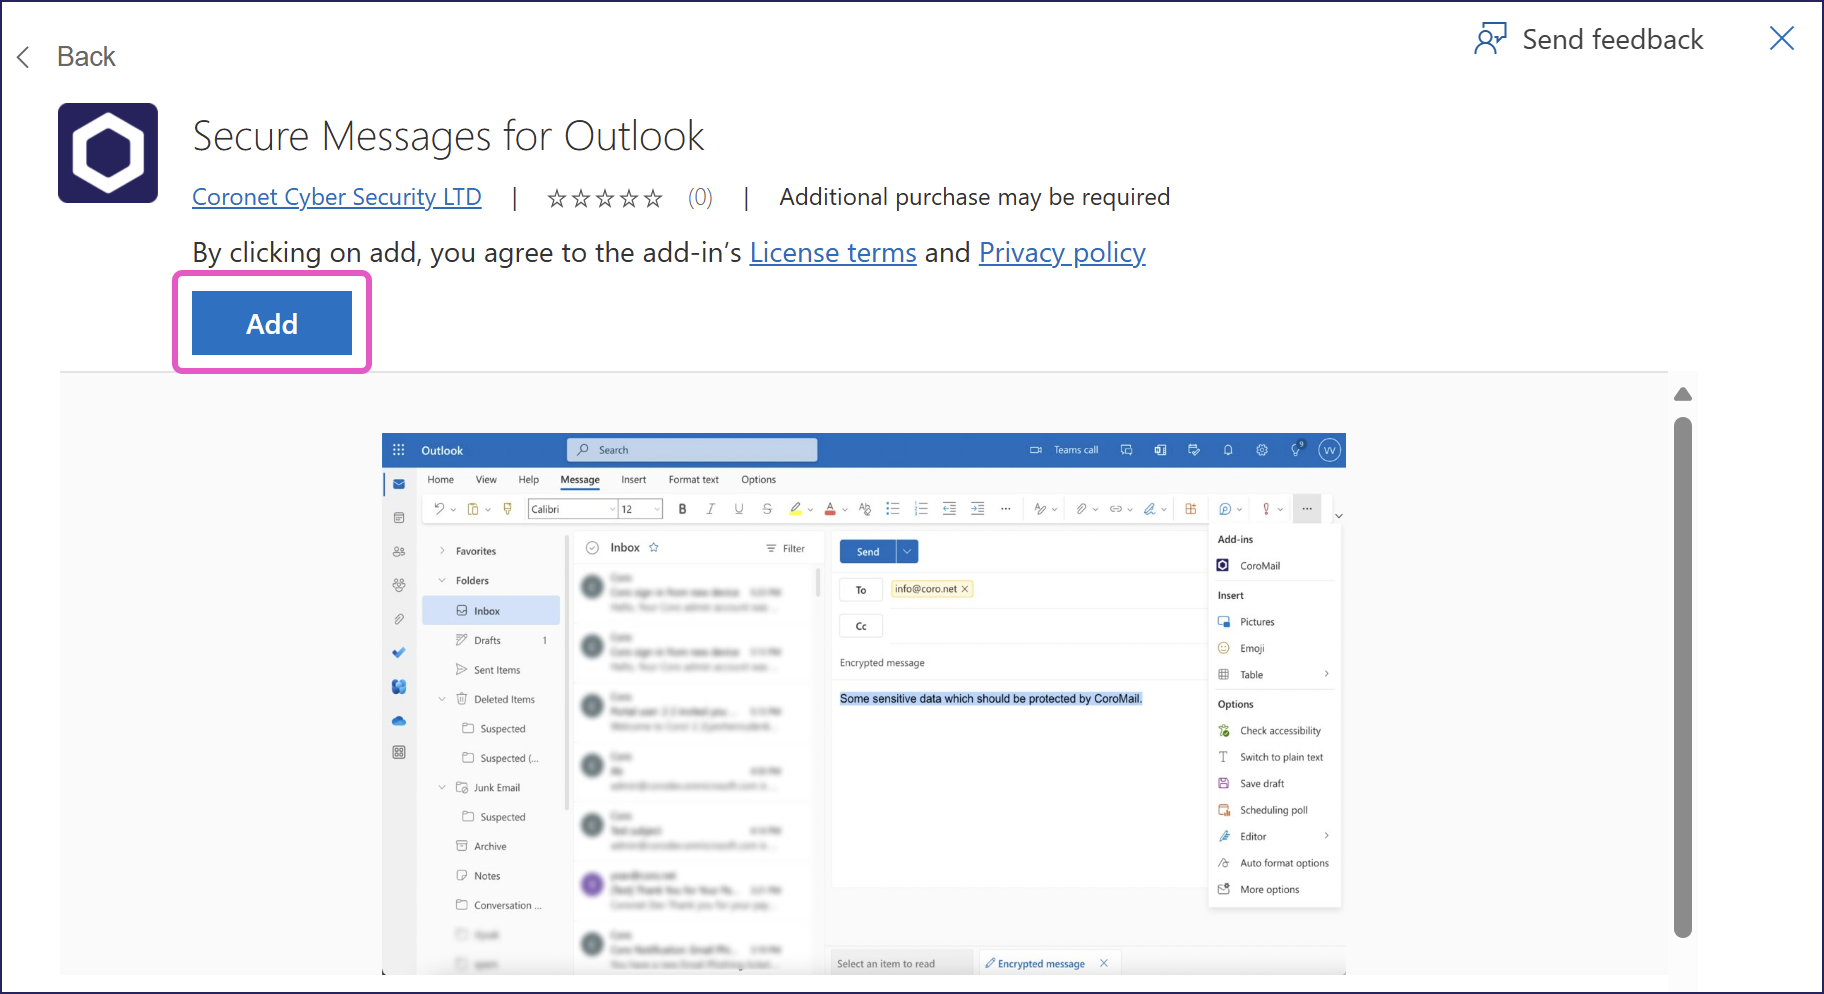Toggle the select-all circle beside Inbox header
The height and width of the screenshot is (994, 1824).
[592, 548]
